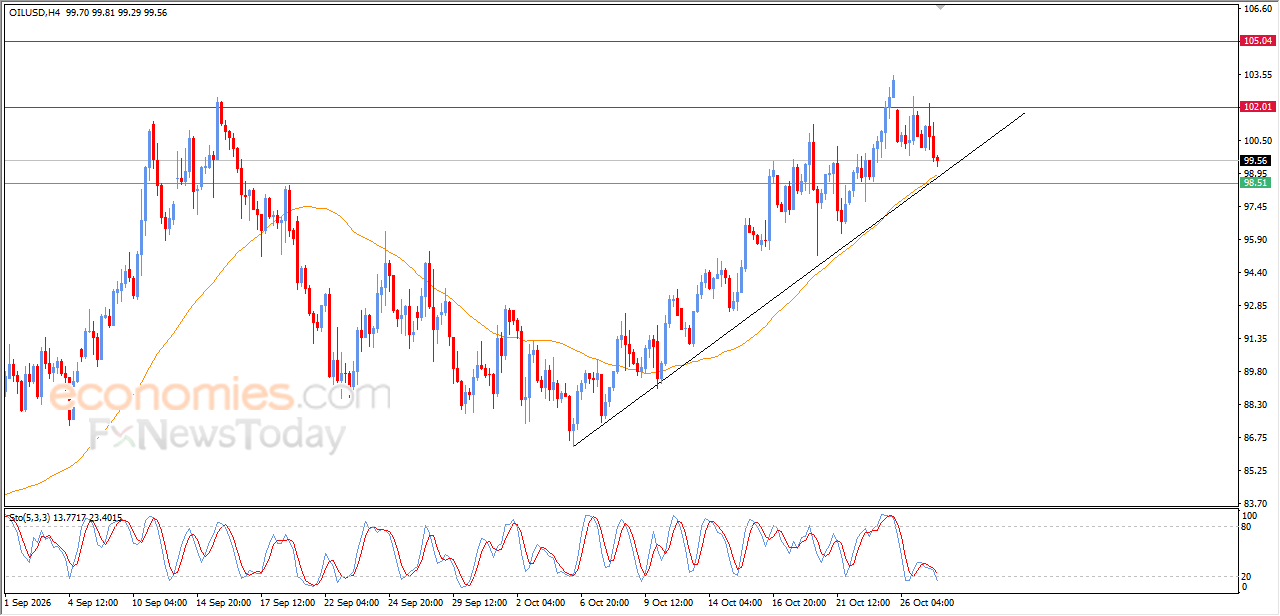Select the green 98.51 price level tag
The width and height of the screenshot is (1280, 616).
(x=1257, y=183)
